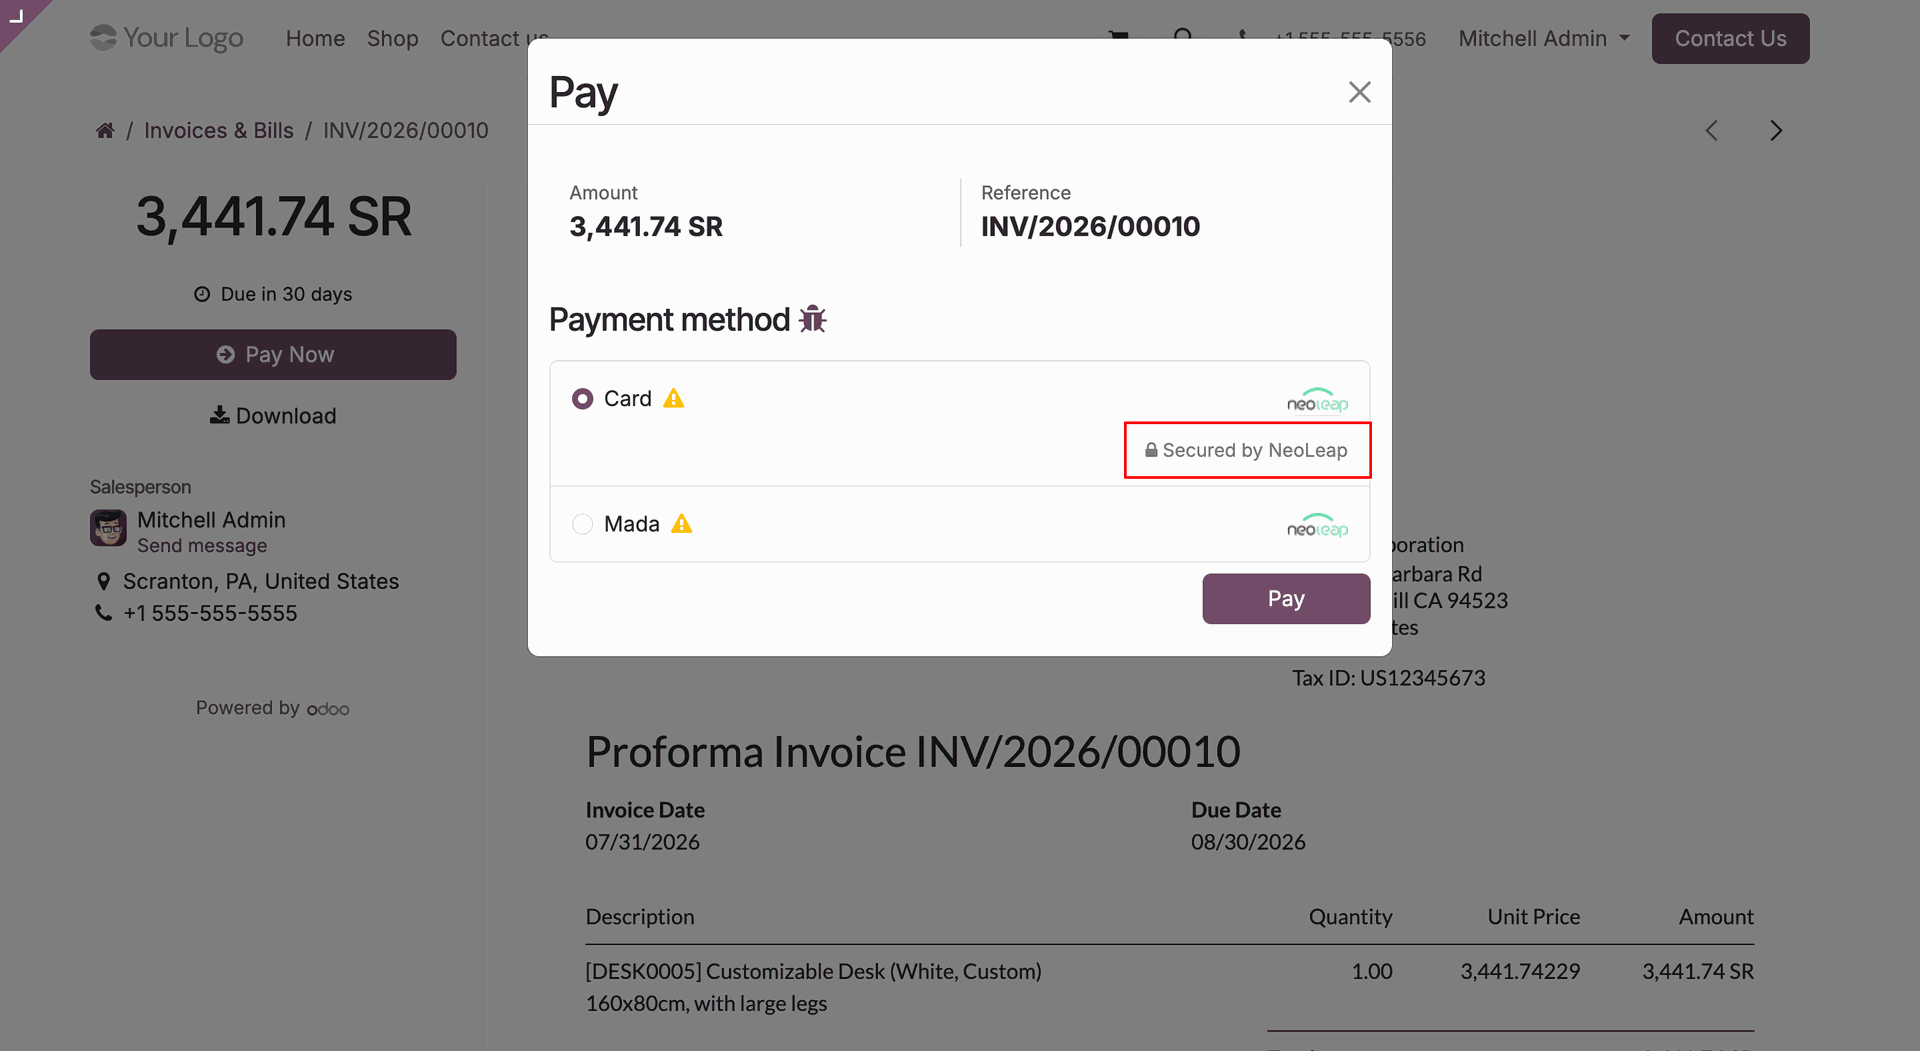Open the Shop menu item
This screenshot has height=1051, width=1920.
[392, 39]
